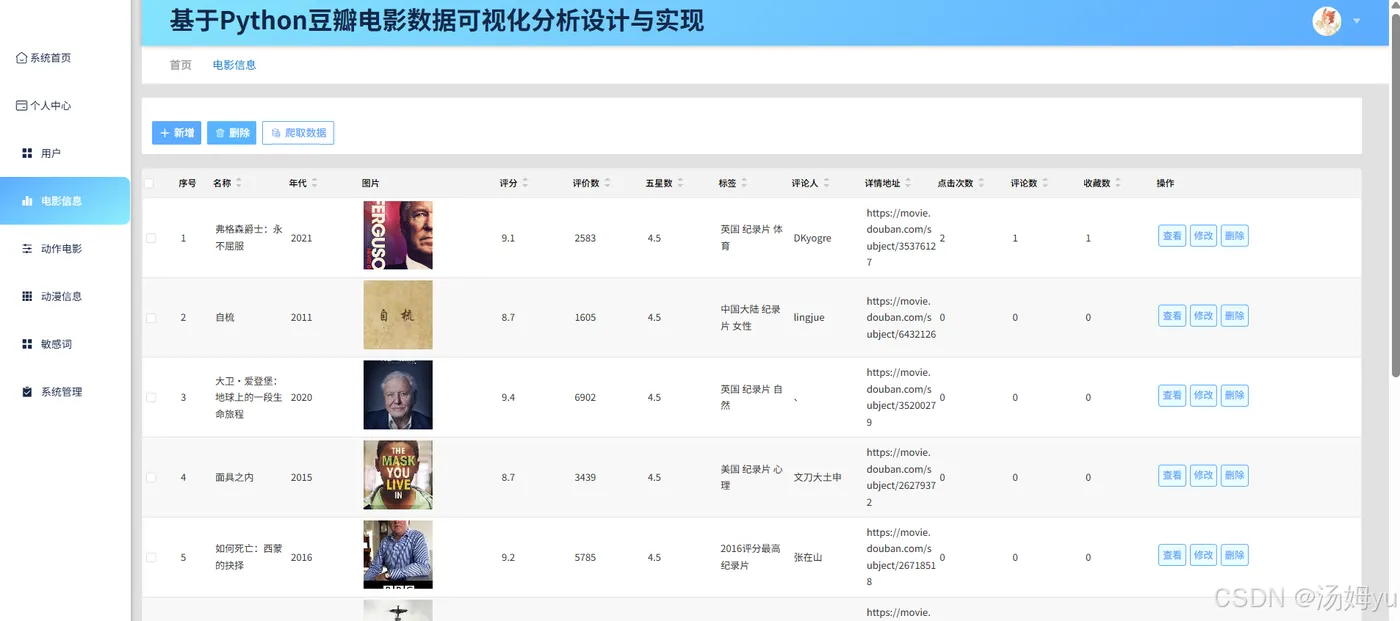The image size is (1400, 621).
Task: Click 删除 for row 5 如何死亡
Action: pos(1235,556)
